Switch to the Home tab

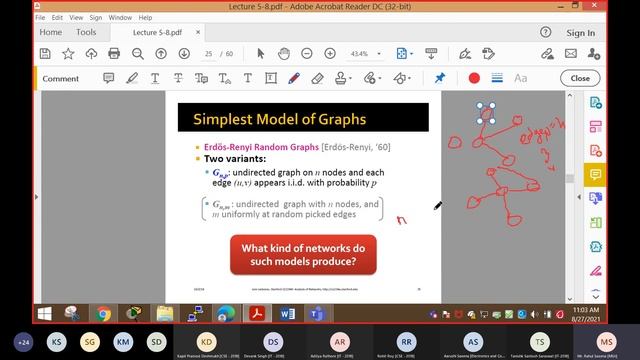[x=51, y=32]
